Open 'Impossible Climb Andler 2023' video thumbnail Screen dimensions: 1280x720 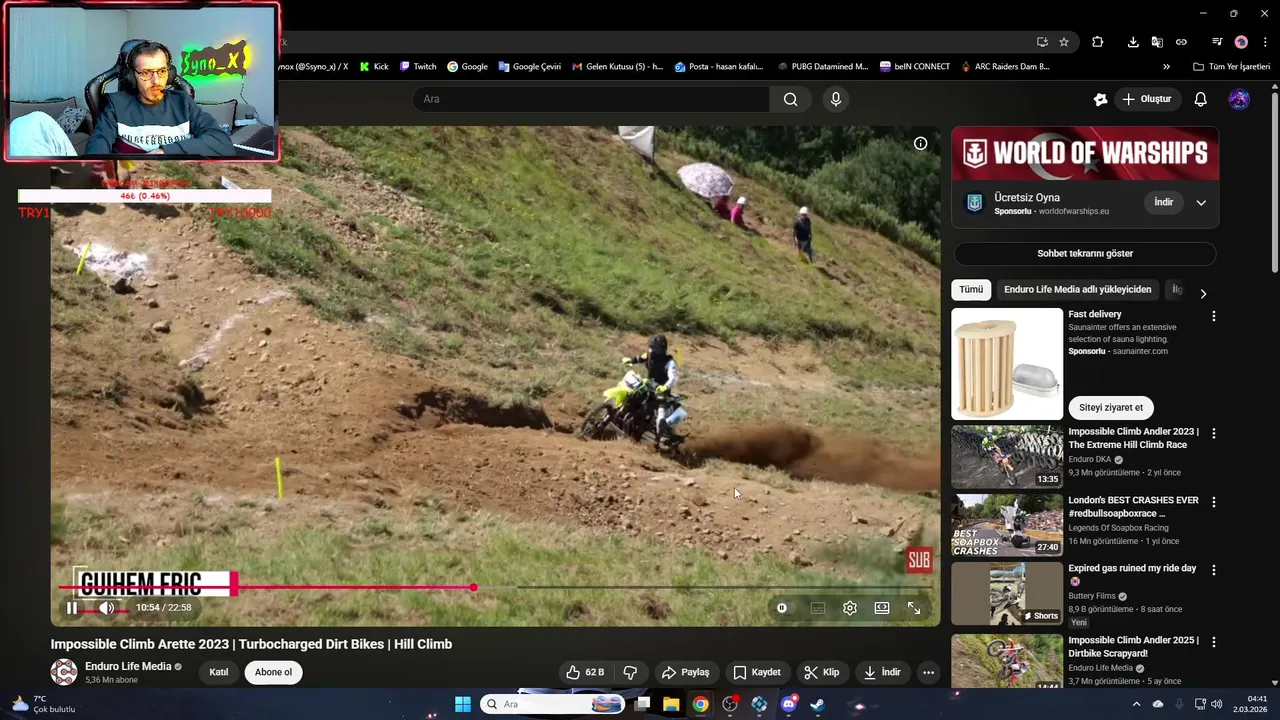(1007, 456)
